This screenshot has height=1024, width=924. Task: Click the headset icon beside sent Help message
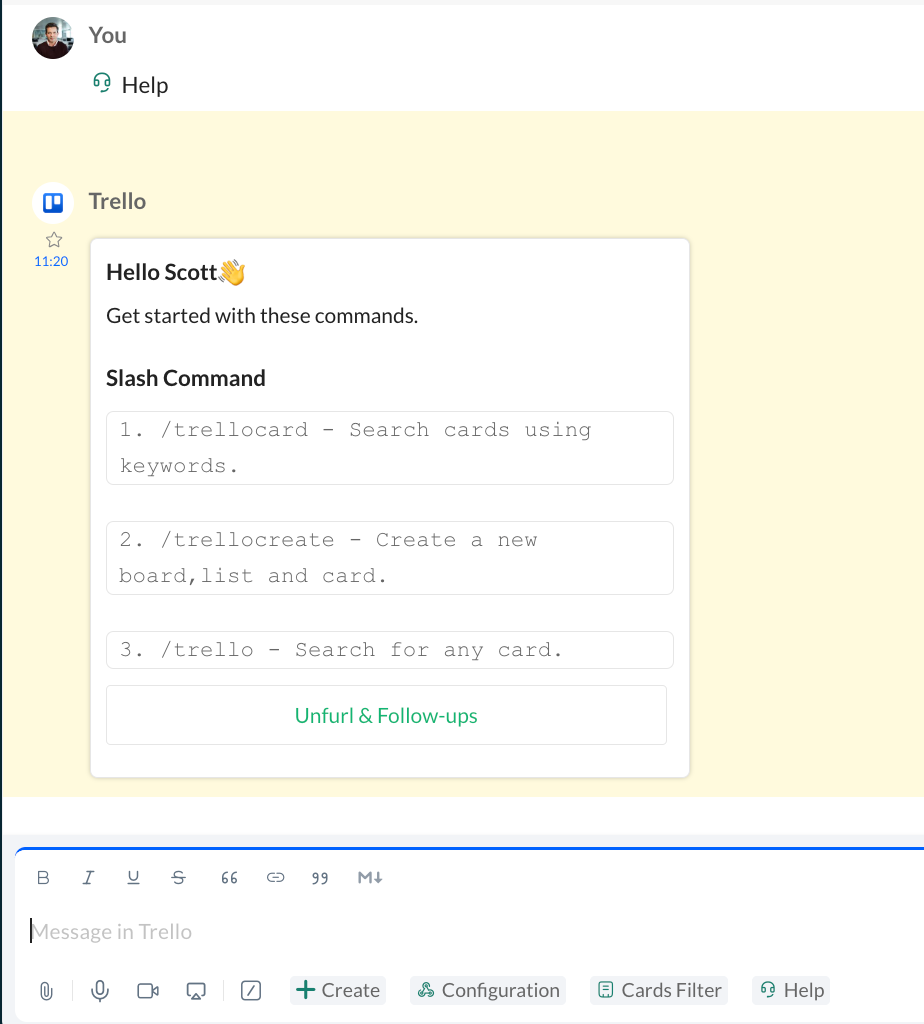pos(102,83)
